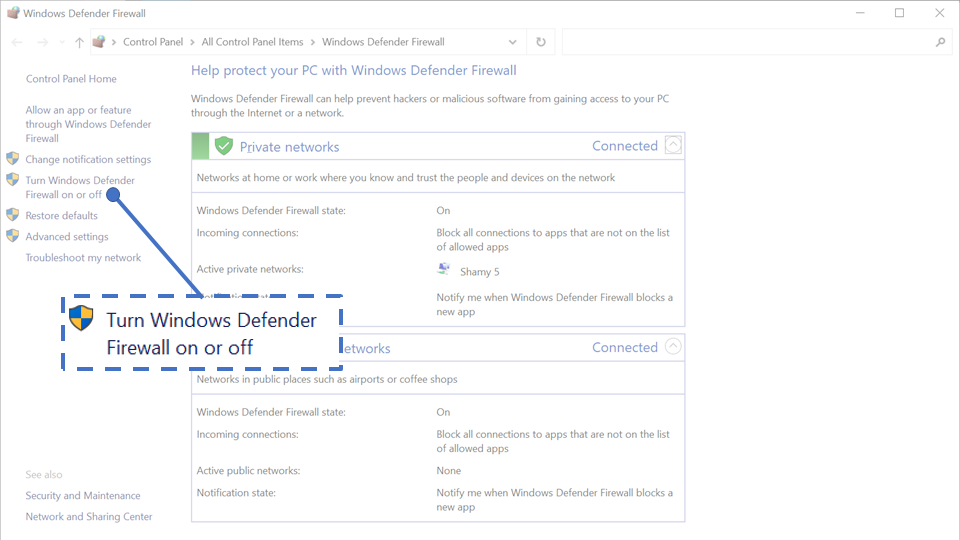960x540 pixels.
Task: Open Network and Sharing Center link
Action: tap(89, 516)
